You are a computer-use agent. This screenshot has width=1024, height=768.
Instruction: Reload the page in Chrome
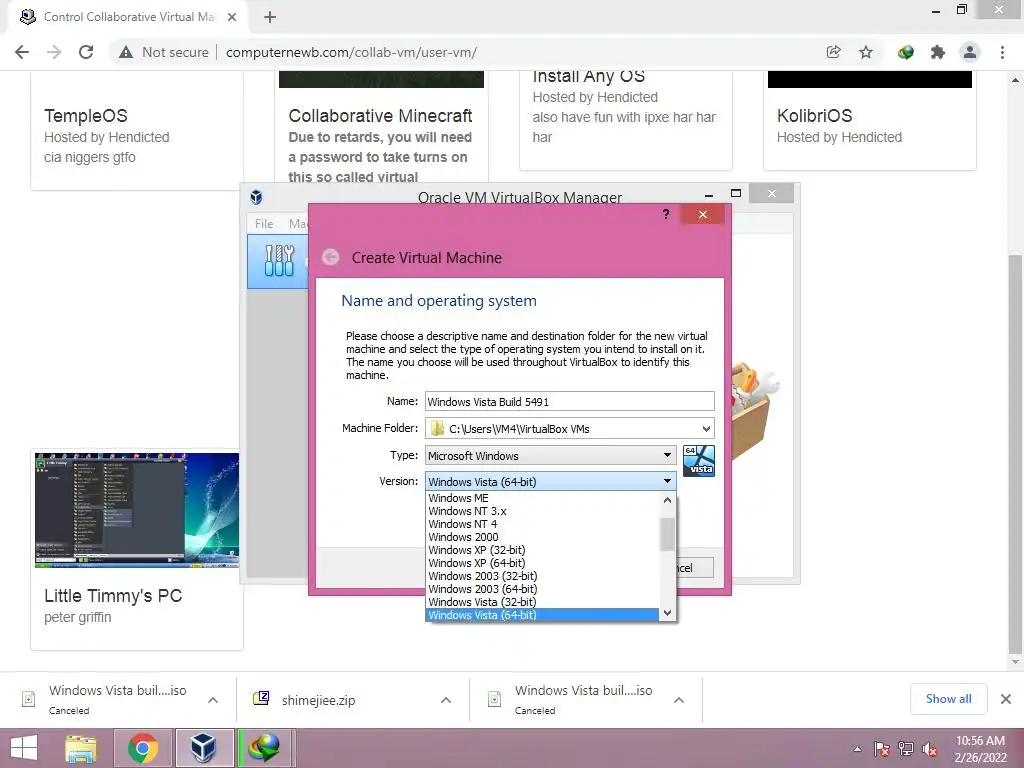(x=86, y=52)
